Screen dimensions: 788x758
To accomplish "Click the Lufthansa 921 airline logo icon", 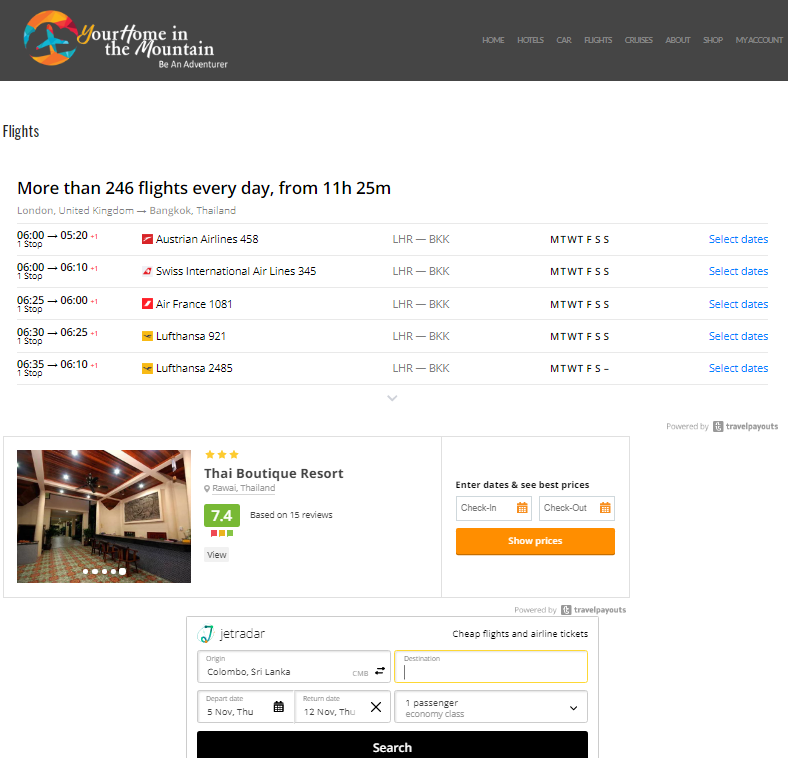I will click(147, 336).
